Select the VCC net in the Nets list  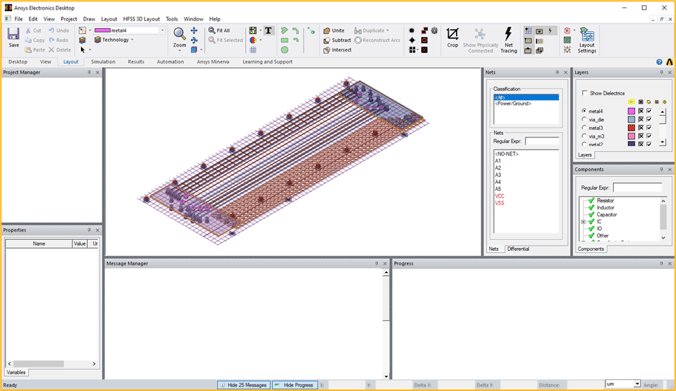(500, 196)
